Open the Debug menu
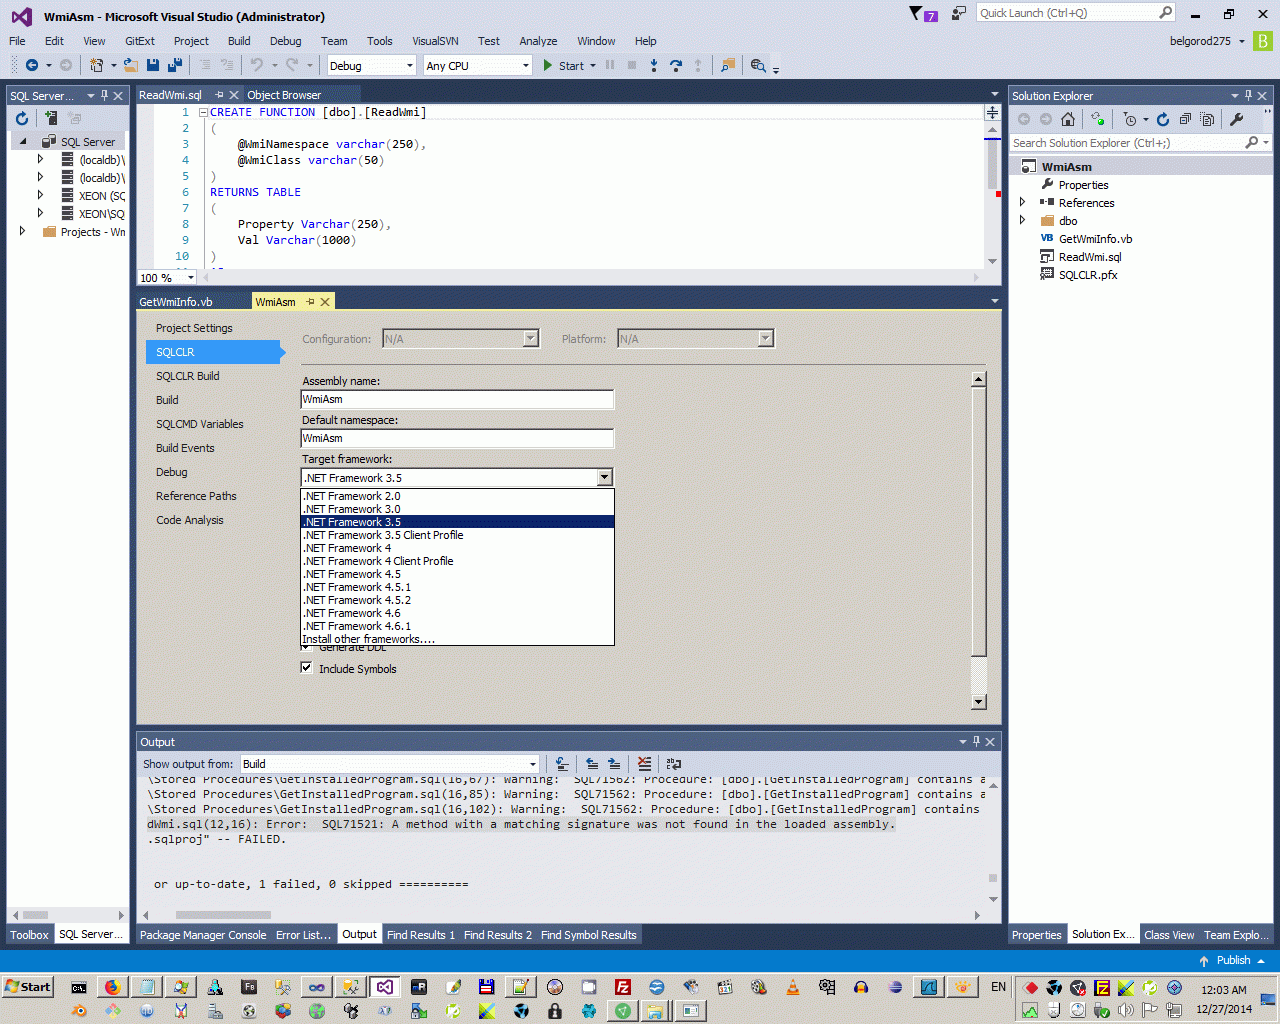This screenshot has height=1024, width=1280. click(x=285, y=41)
